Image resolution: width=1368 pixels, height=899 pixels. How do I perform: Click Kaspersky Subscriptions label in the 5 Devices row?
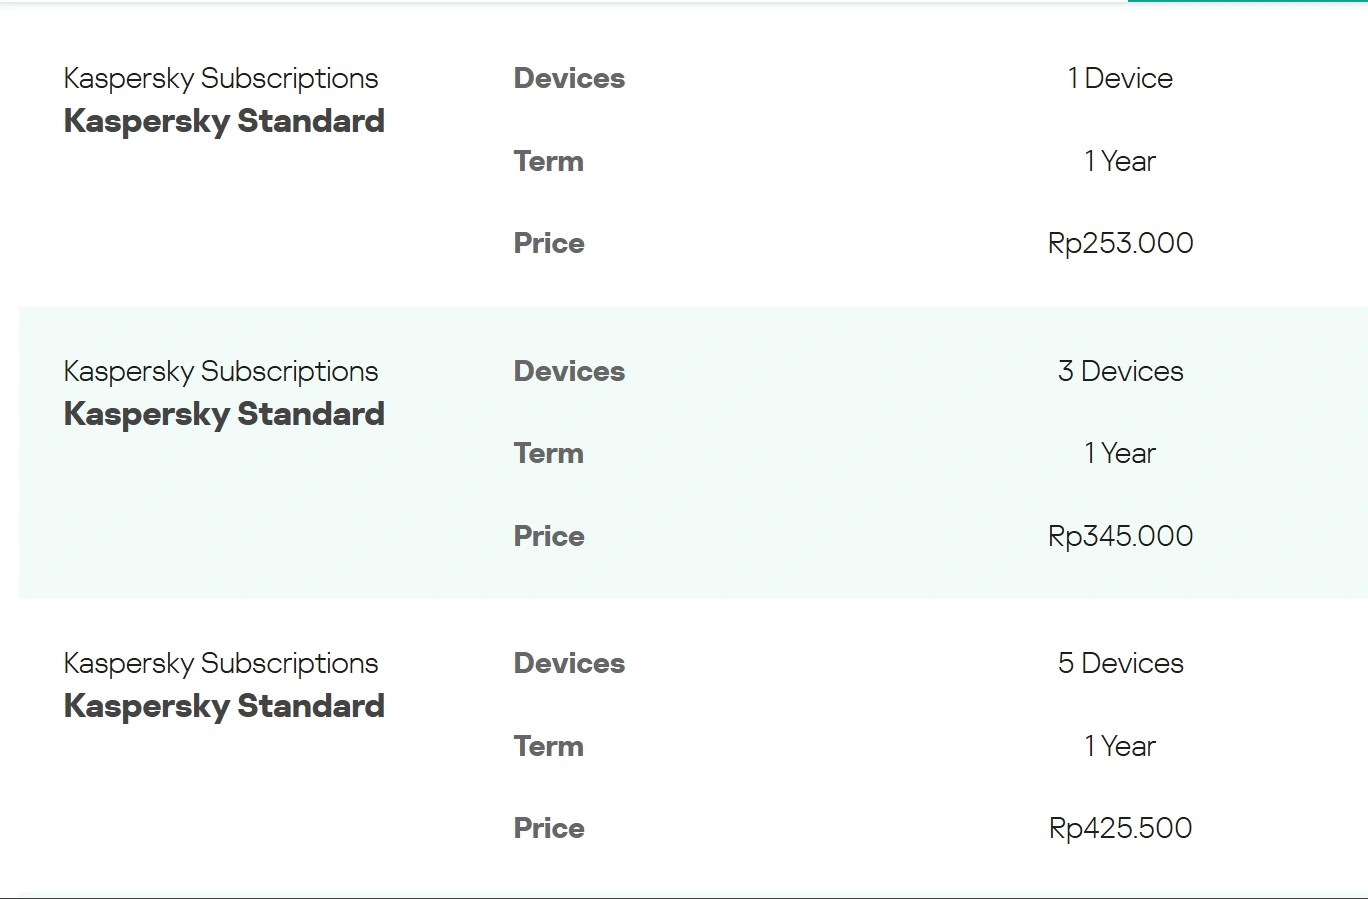(x=221, y=663)
